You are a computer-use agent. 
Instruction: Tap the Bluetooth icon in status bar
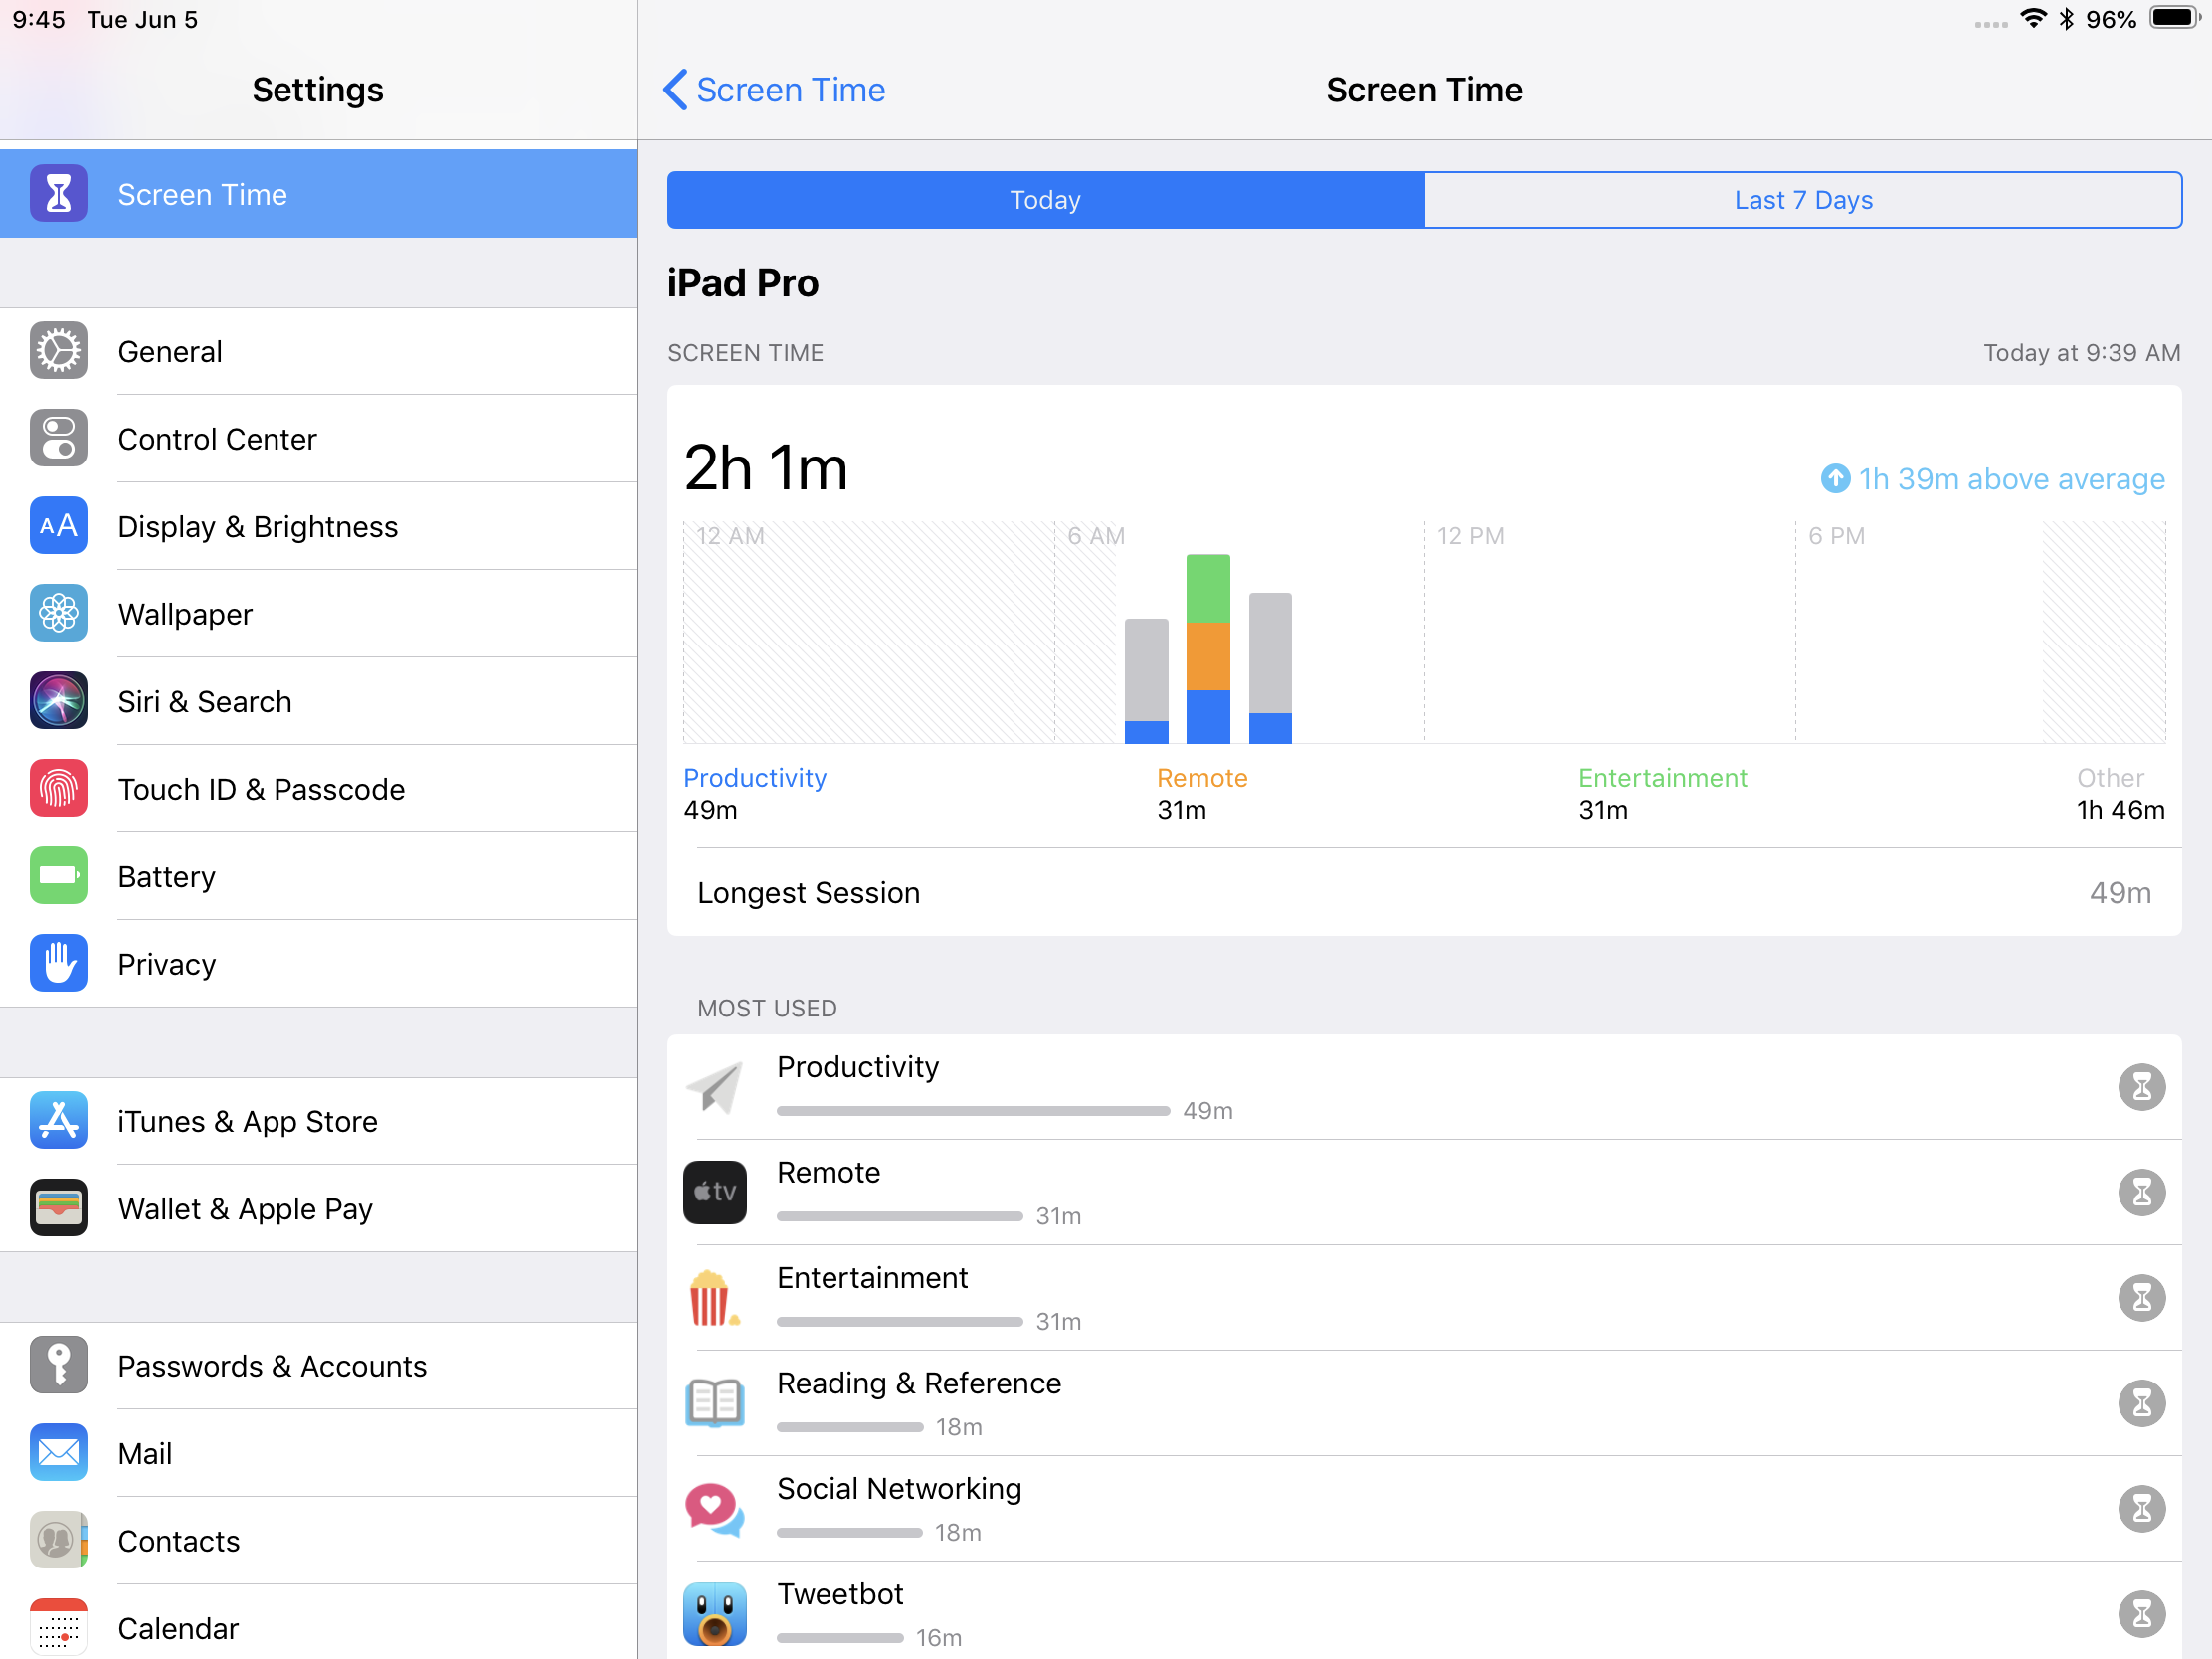(2066, 19)
